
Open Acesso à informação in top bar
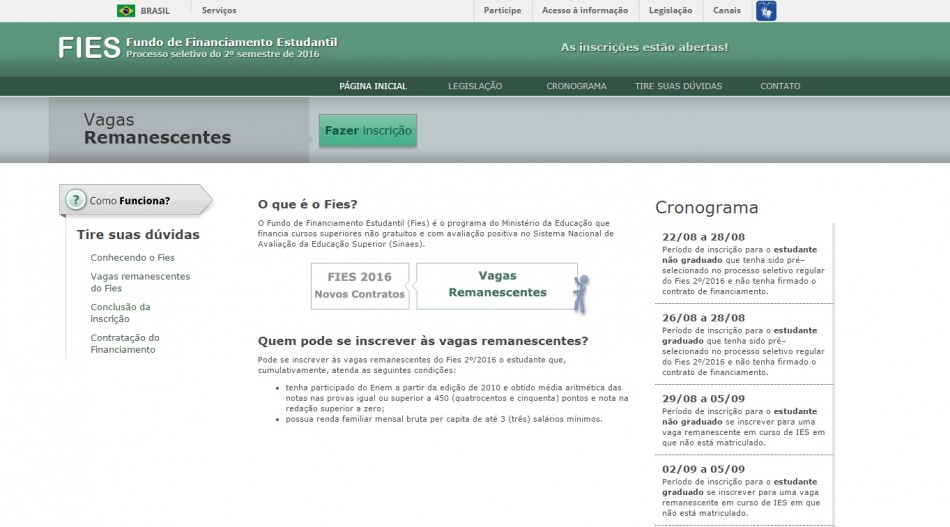[585, 10]
